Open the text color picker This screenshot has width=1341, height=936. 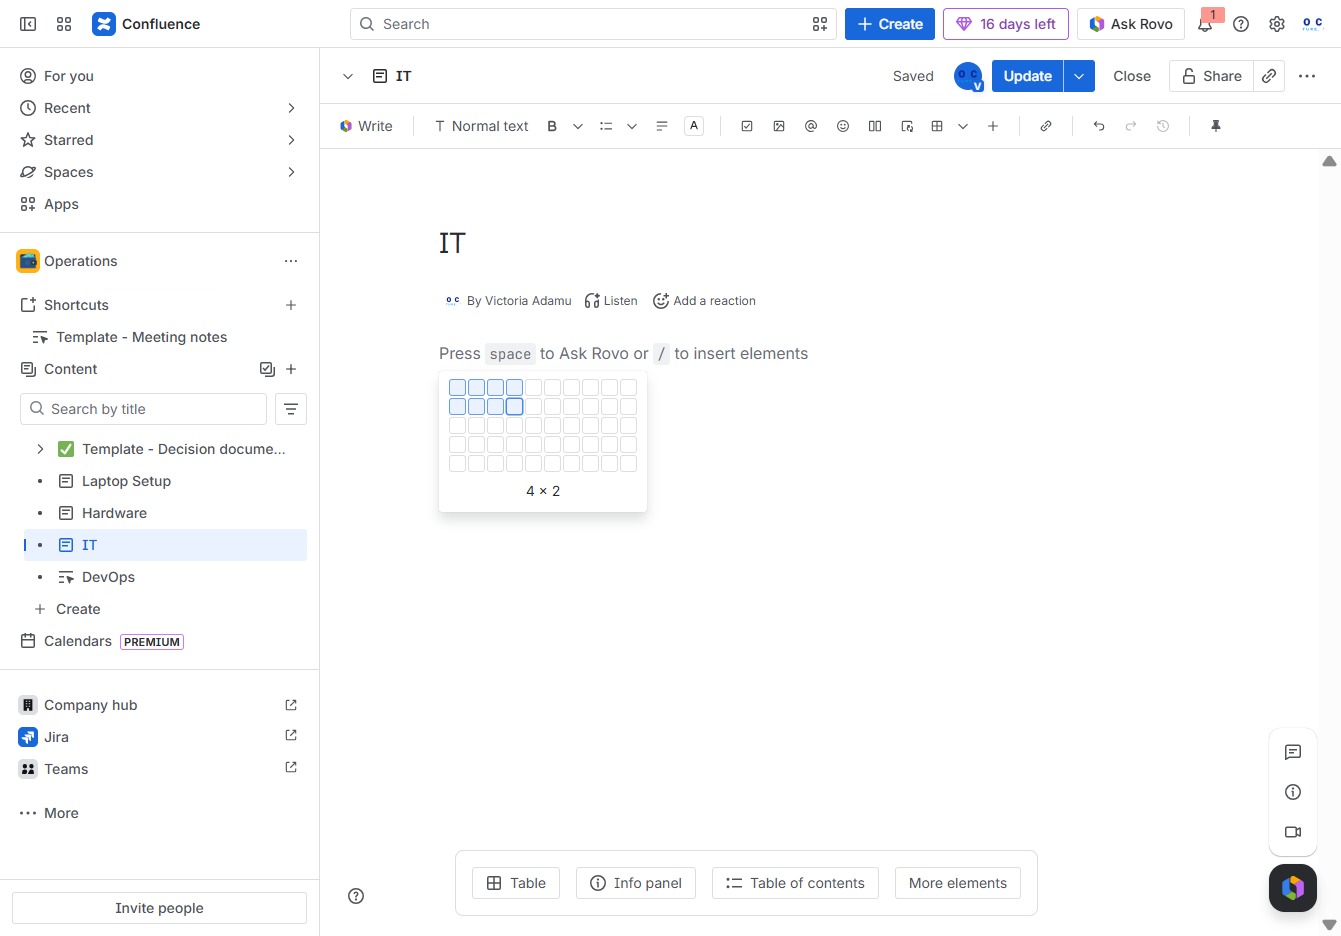pyautogui.click(x=694, y=126)
